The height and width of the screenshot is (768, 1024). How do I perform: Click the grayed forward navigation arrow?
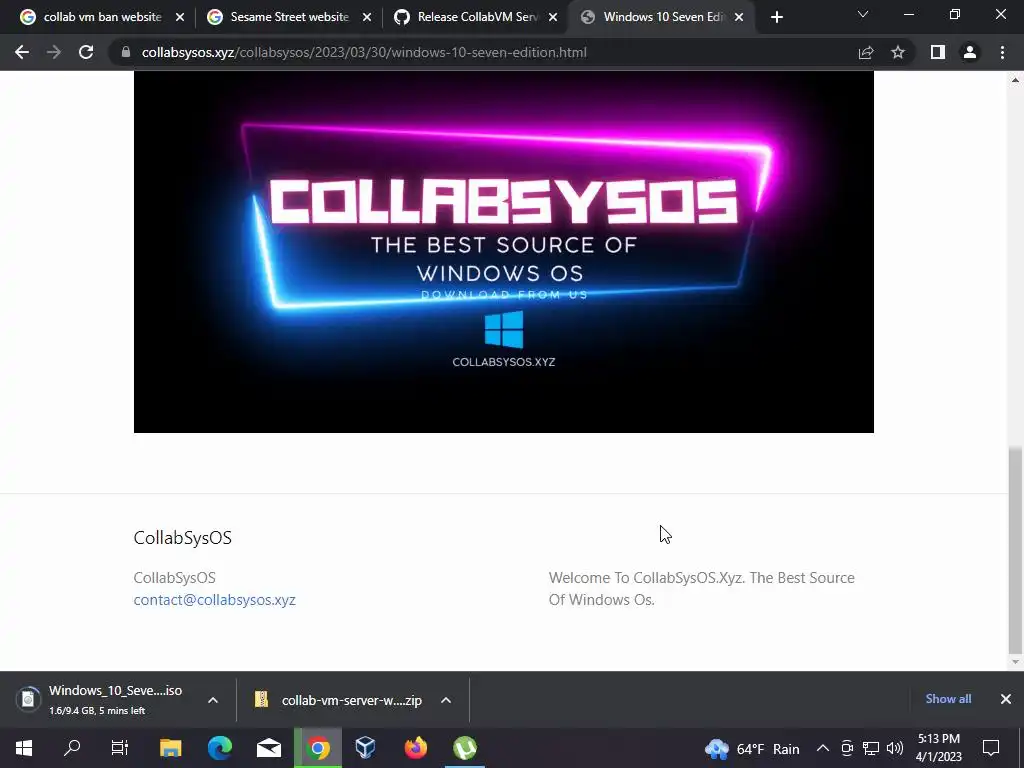(x=54, y=52)
